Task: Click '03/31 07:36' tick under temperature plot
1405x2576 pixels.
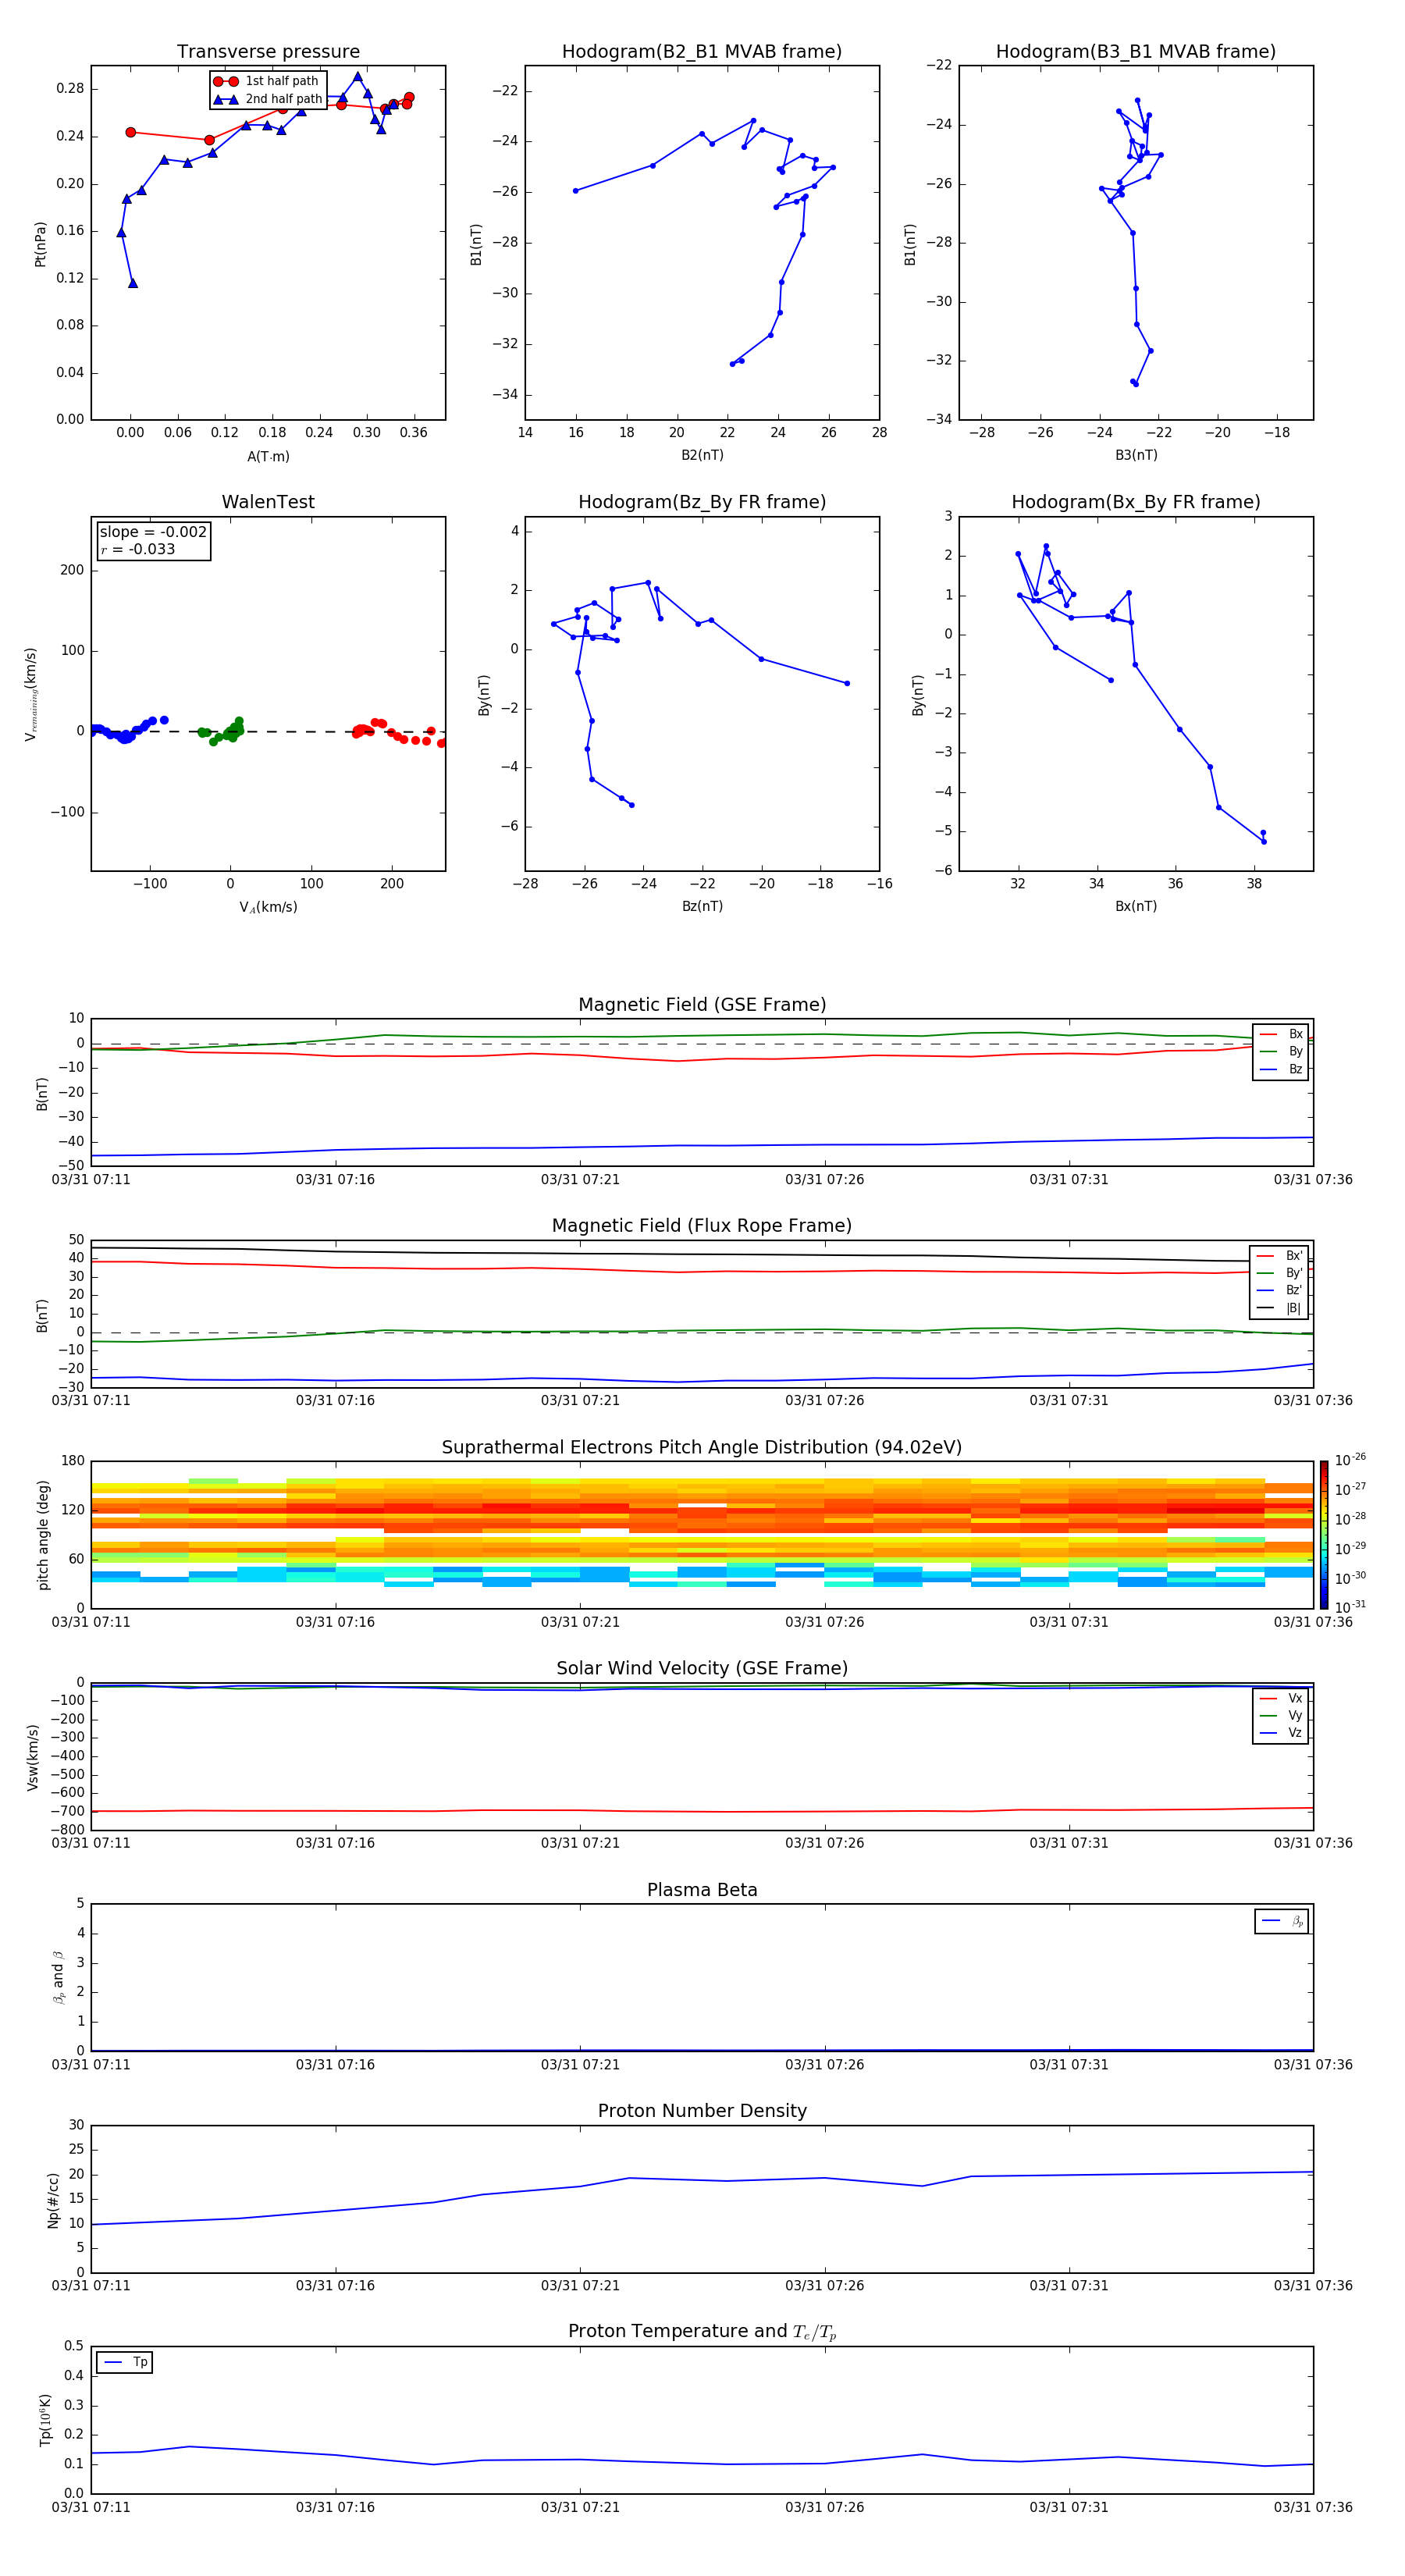Action: [x=1313, y=2507]
